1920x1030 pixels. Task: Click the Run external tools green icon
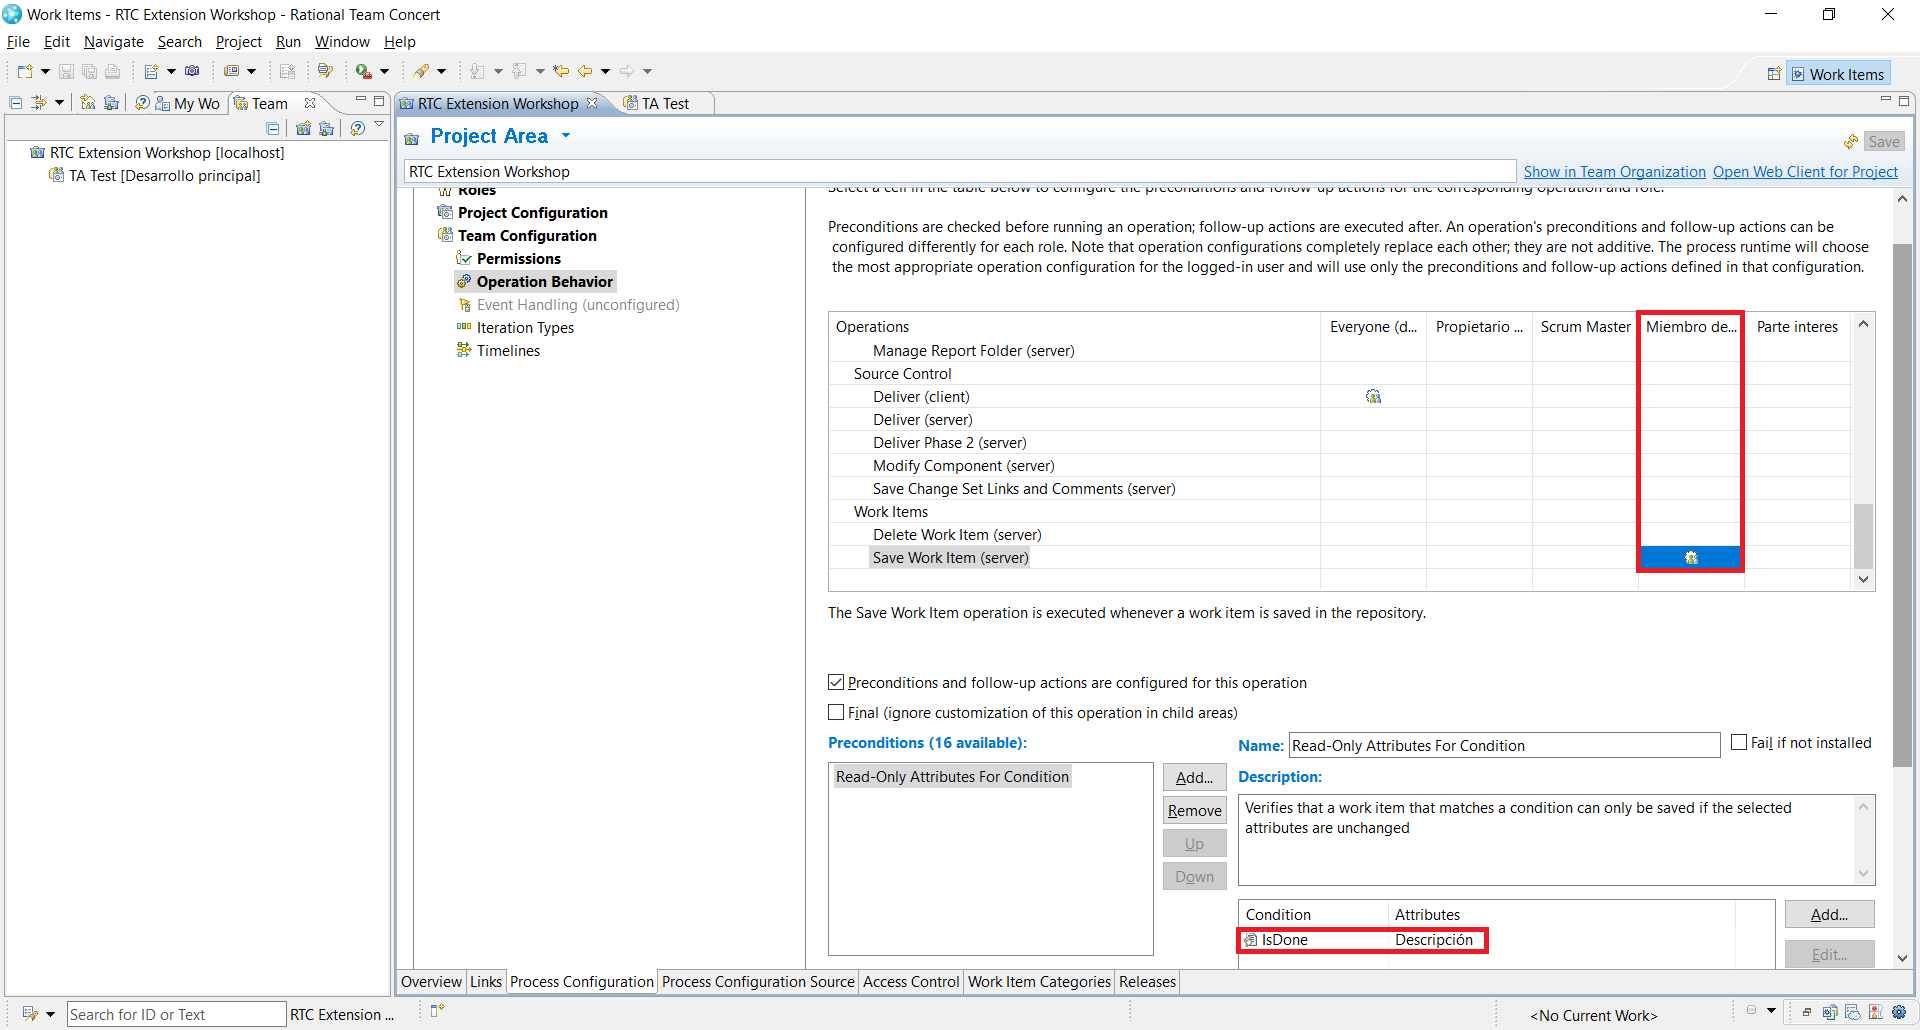363,71
